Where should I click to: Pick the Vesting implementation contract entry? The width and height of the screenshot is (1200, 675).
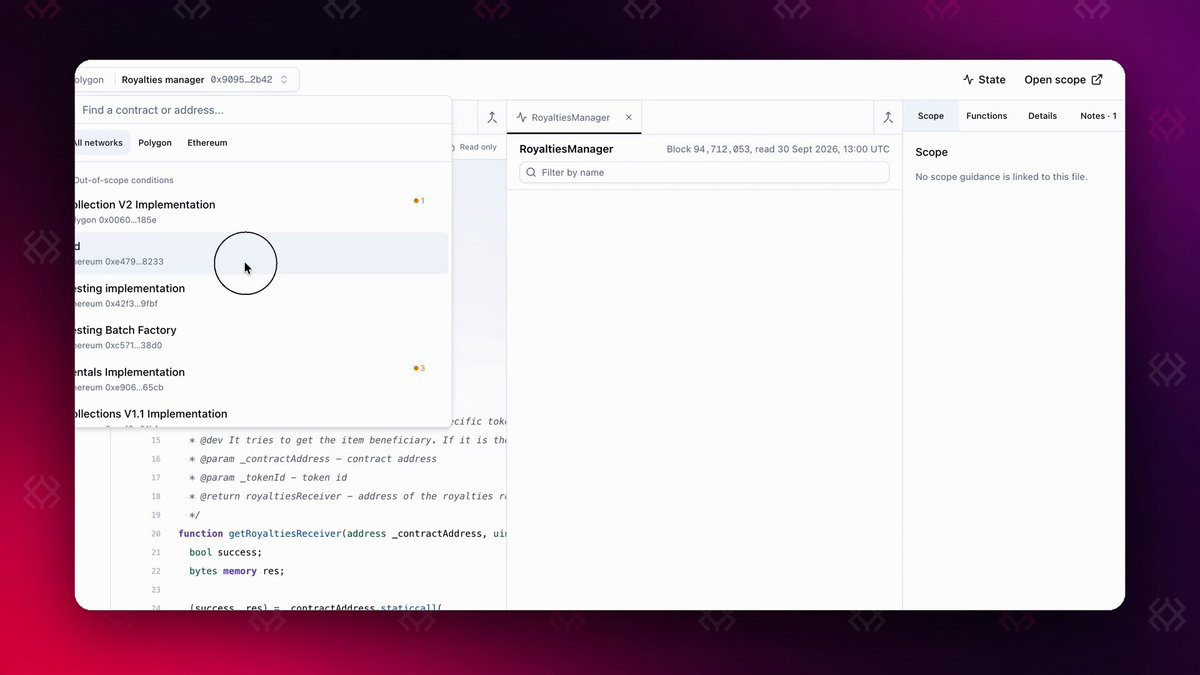tap(262, 295)
